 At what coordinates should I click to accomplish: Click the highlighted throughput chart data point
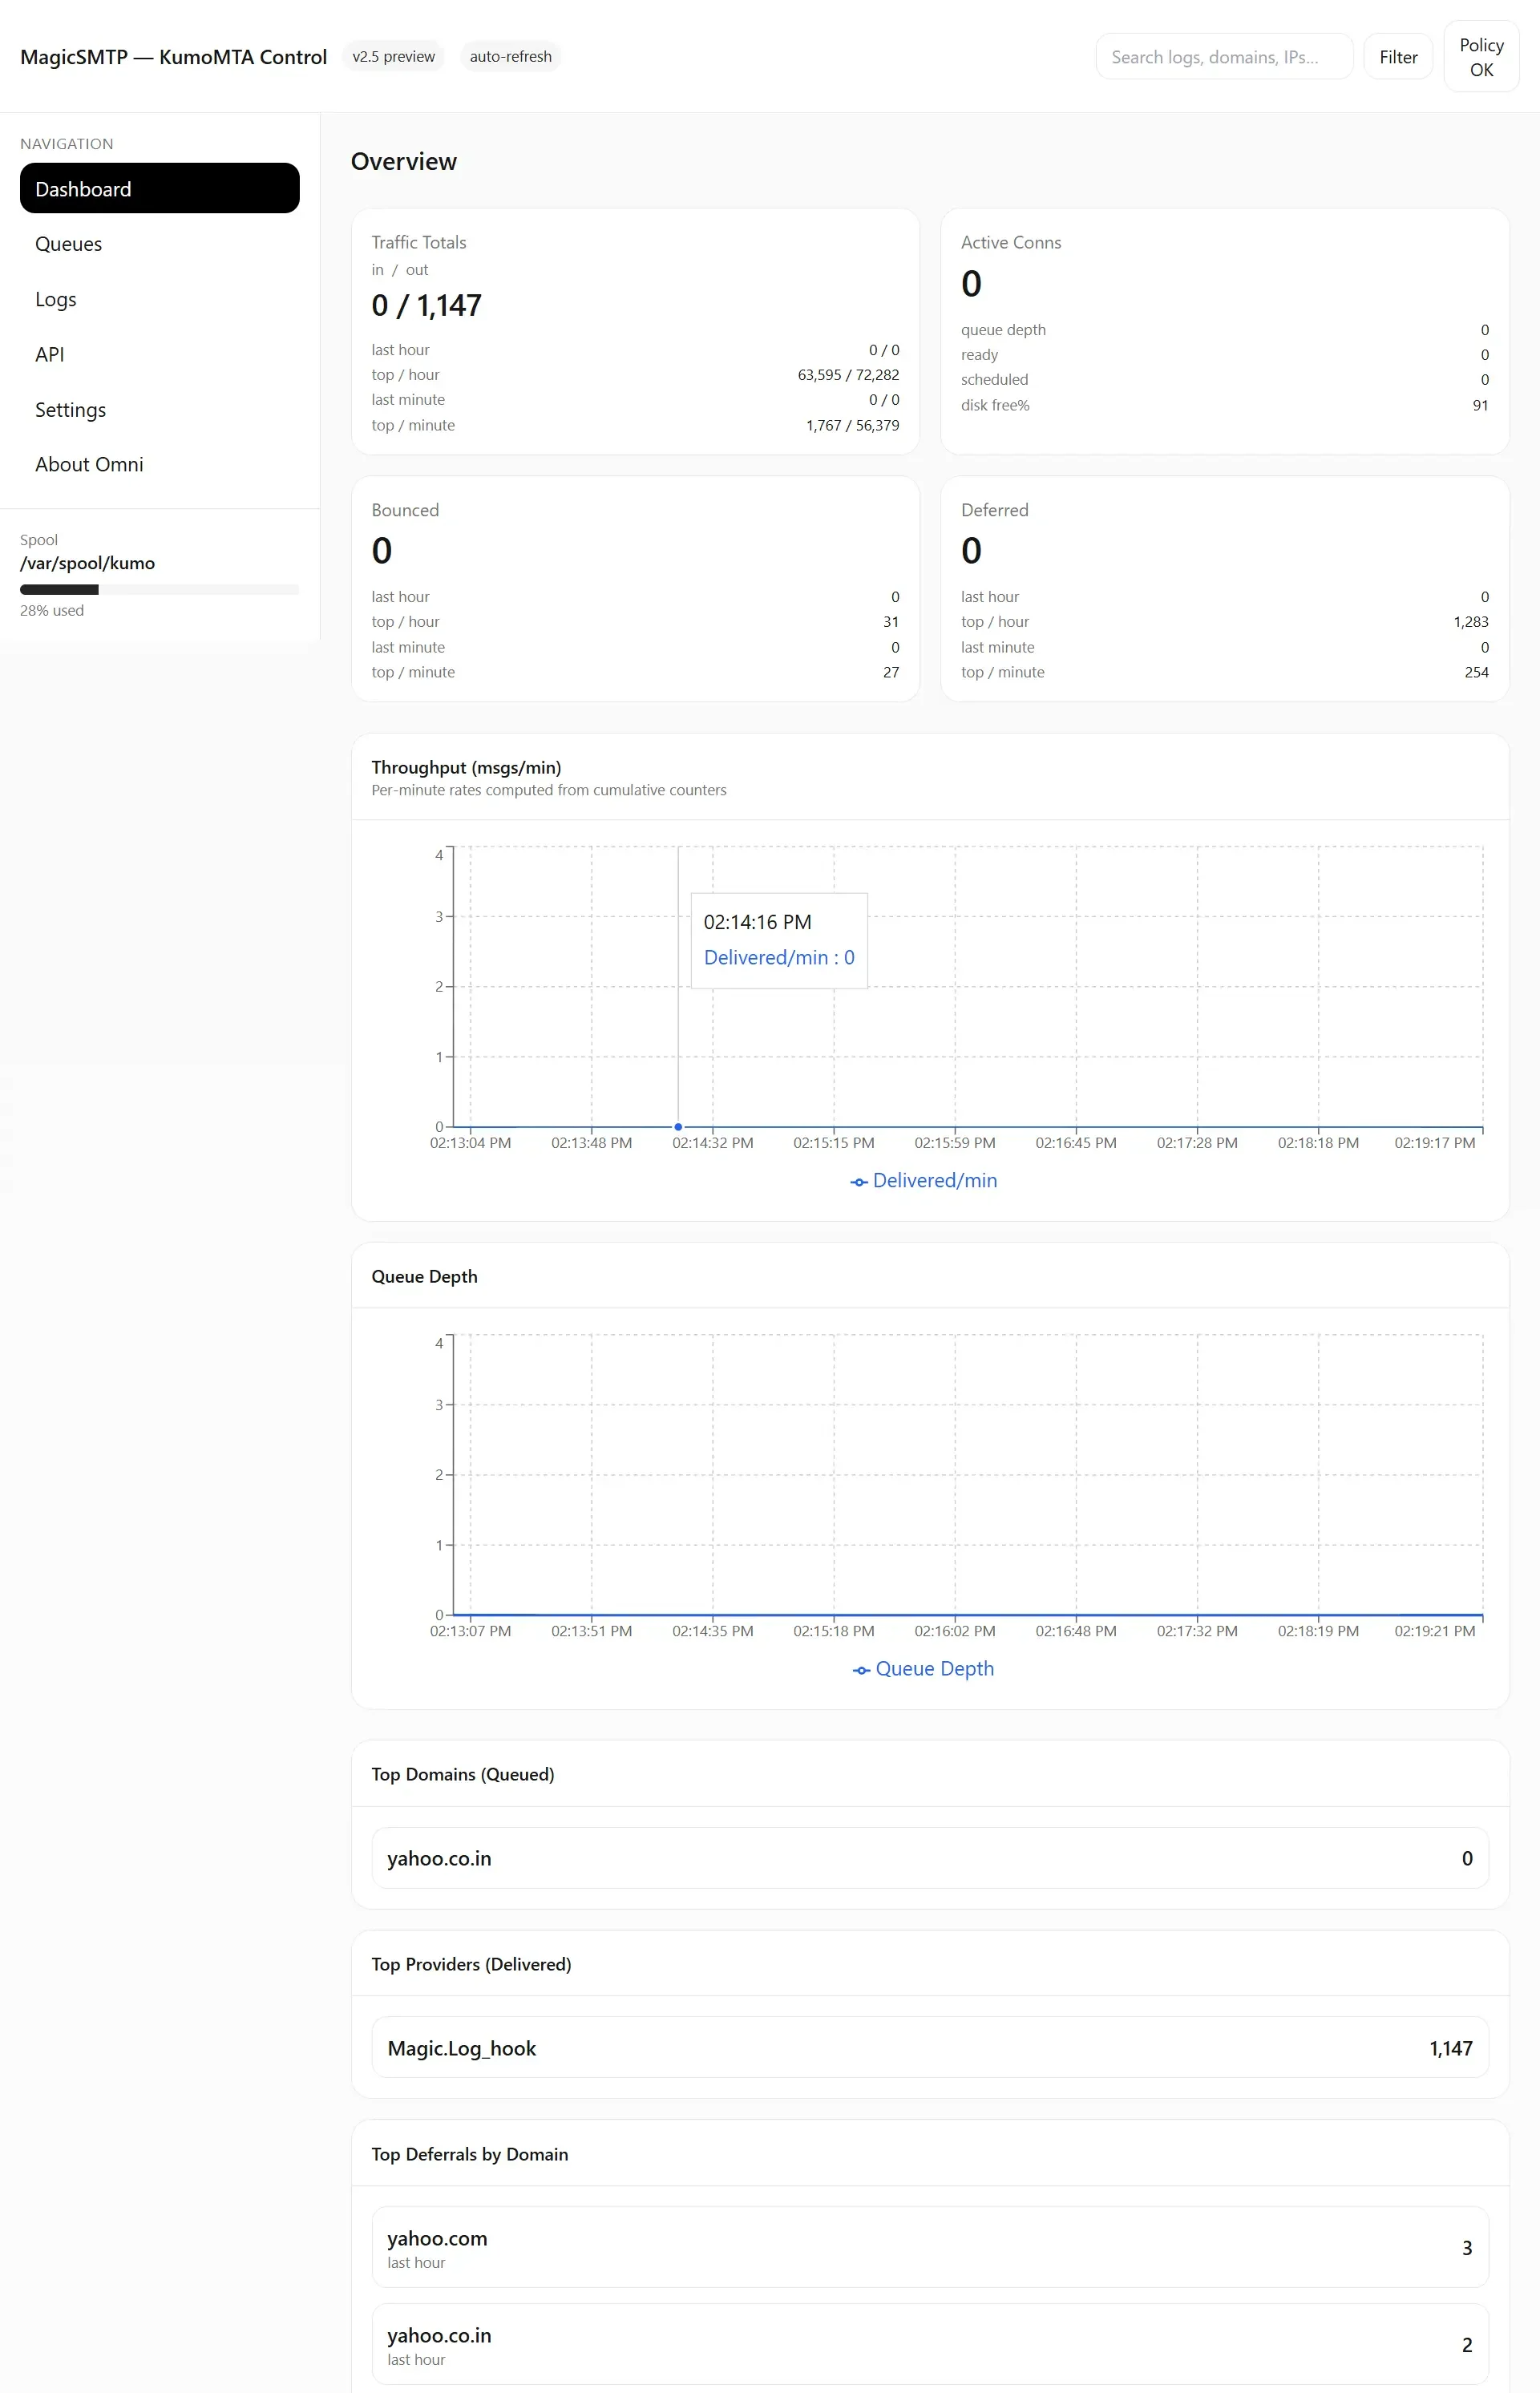pos(678,1127)
